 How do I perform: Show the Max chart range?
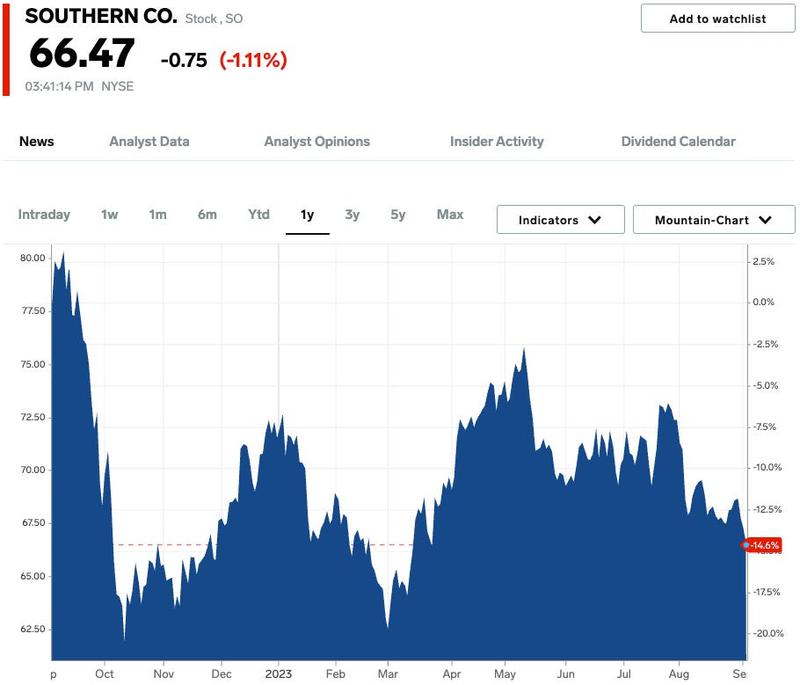pyautogui.click(x=450, y=214)
